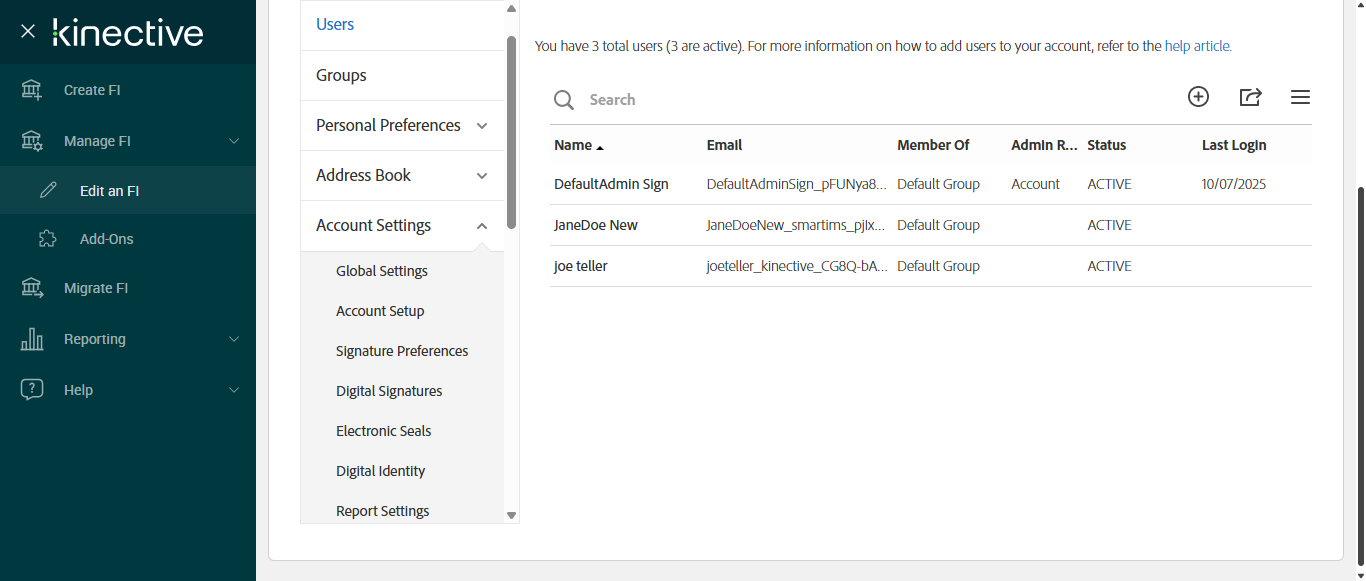Click the Create FI bank icon
The height and width of the screenshot is (581, 1366).
(x=32, y=90)
